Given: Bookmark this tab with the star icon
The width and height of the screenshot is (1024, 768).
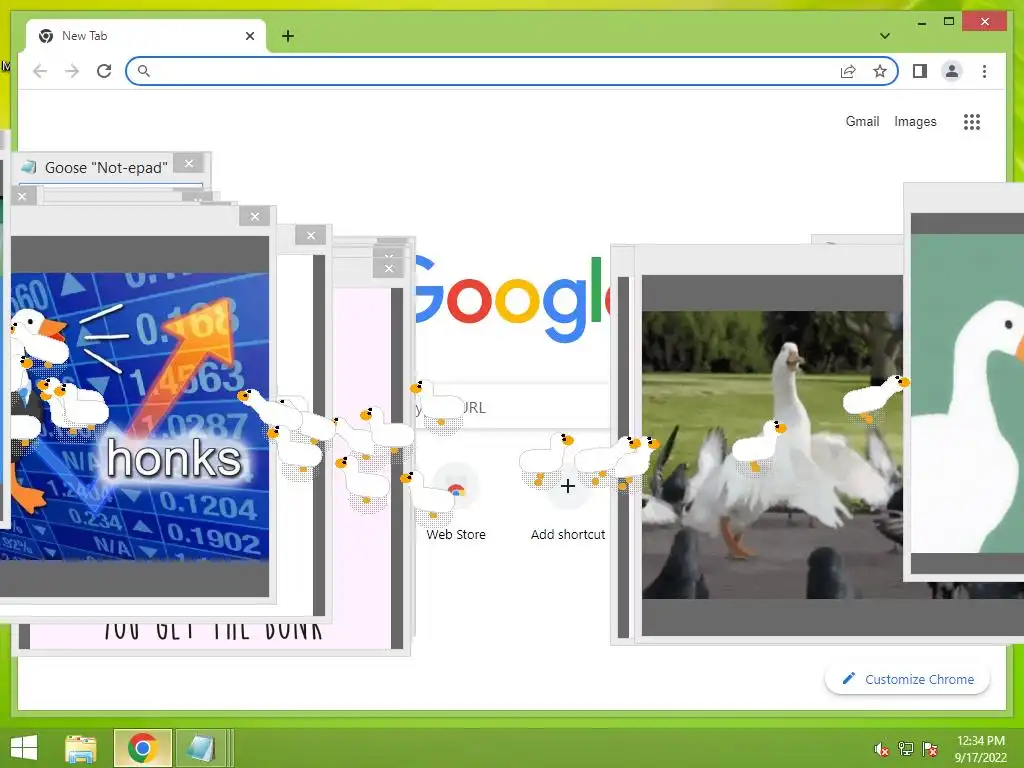Looking at the screenshot, I should pyautogui.click(x=880, y=71).
